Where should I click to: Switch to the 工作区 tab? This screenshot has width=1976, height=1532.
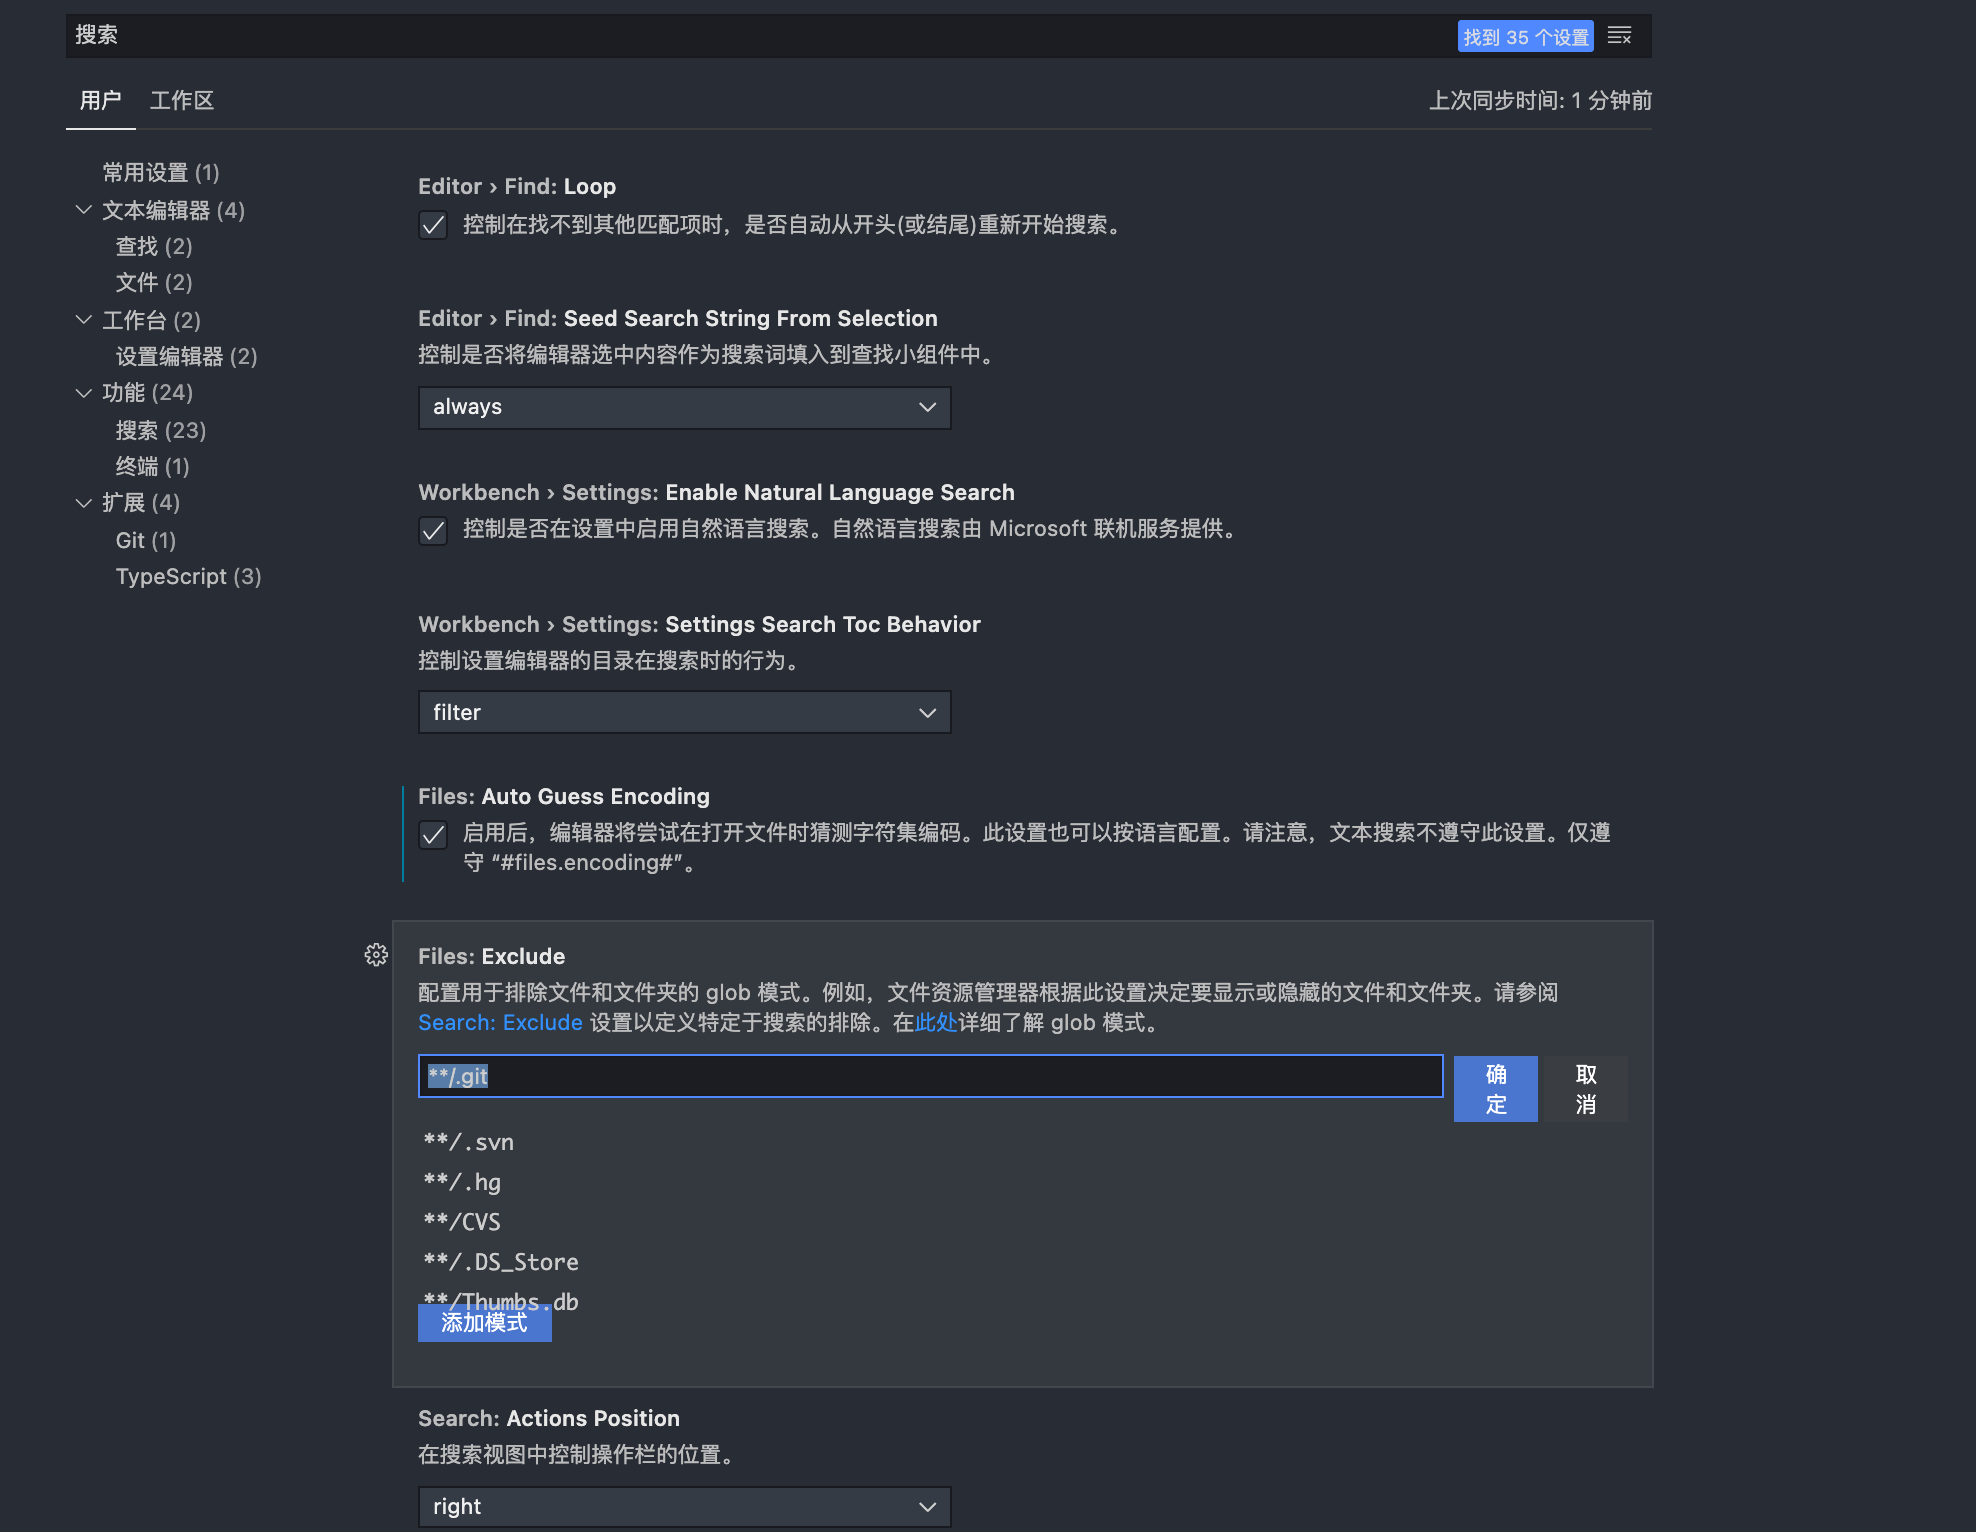pos(181,101)
